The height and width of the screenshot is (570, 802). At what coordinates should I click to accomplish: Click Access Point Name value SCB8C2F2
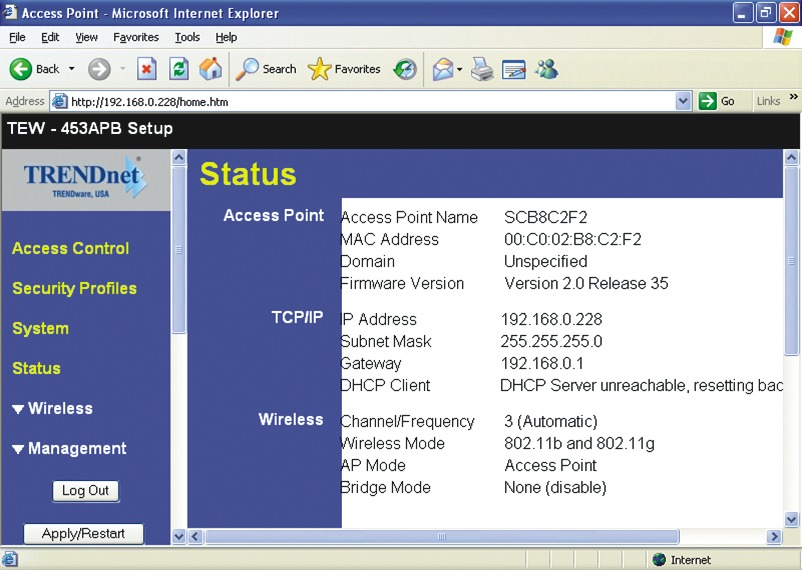click(x=545, y=217)
